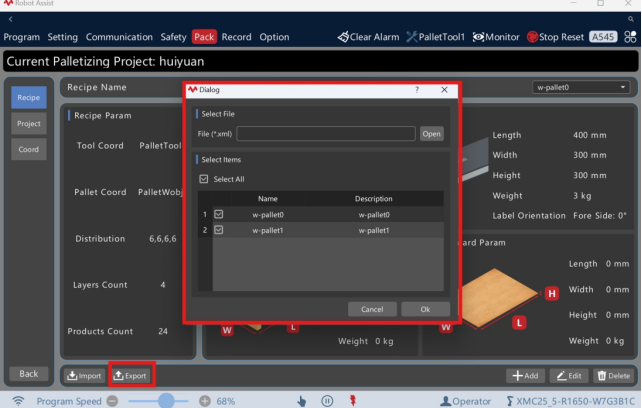This screenshot has width=642, height=408.
Task: Click the File (*.xml) path field
Action: 326,134
